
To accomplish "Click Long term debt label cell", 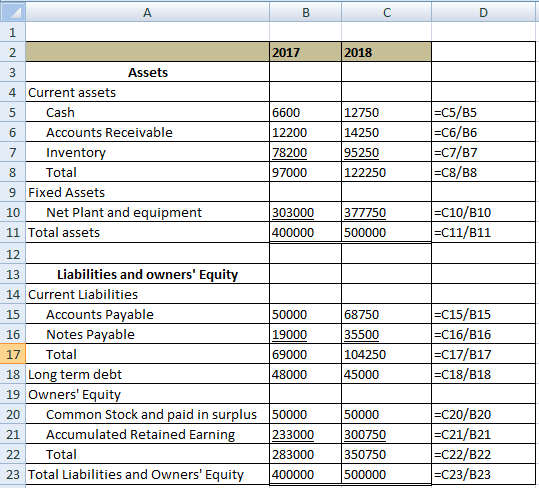I will coord(147,374).
